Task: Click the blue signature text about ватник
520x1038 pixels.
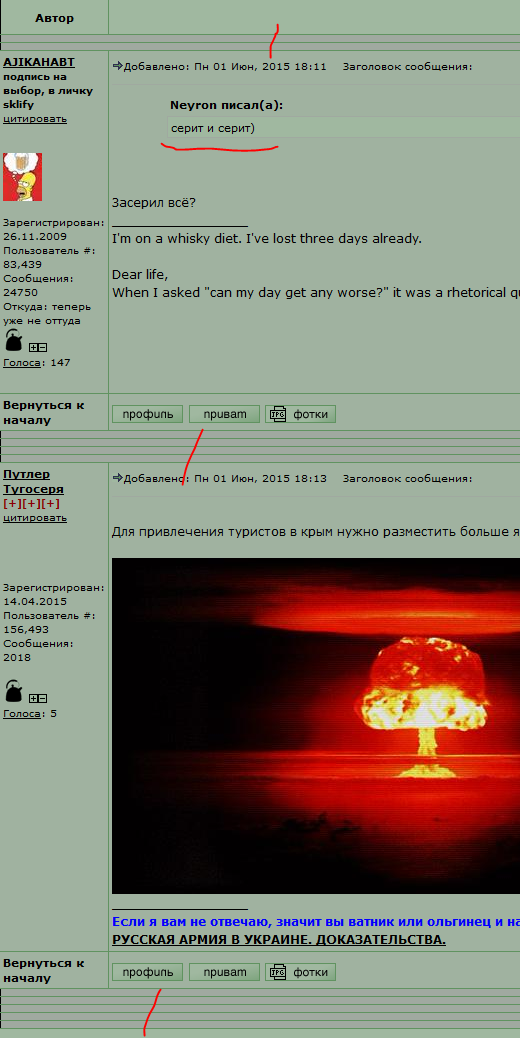Action: click(316, 922)
